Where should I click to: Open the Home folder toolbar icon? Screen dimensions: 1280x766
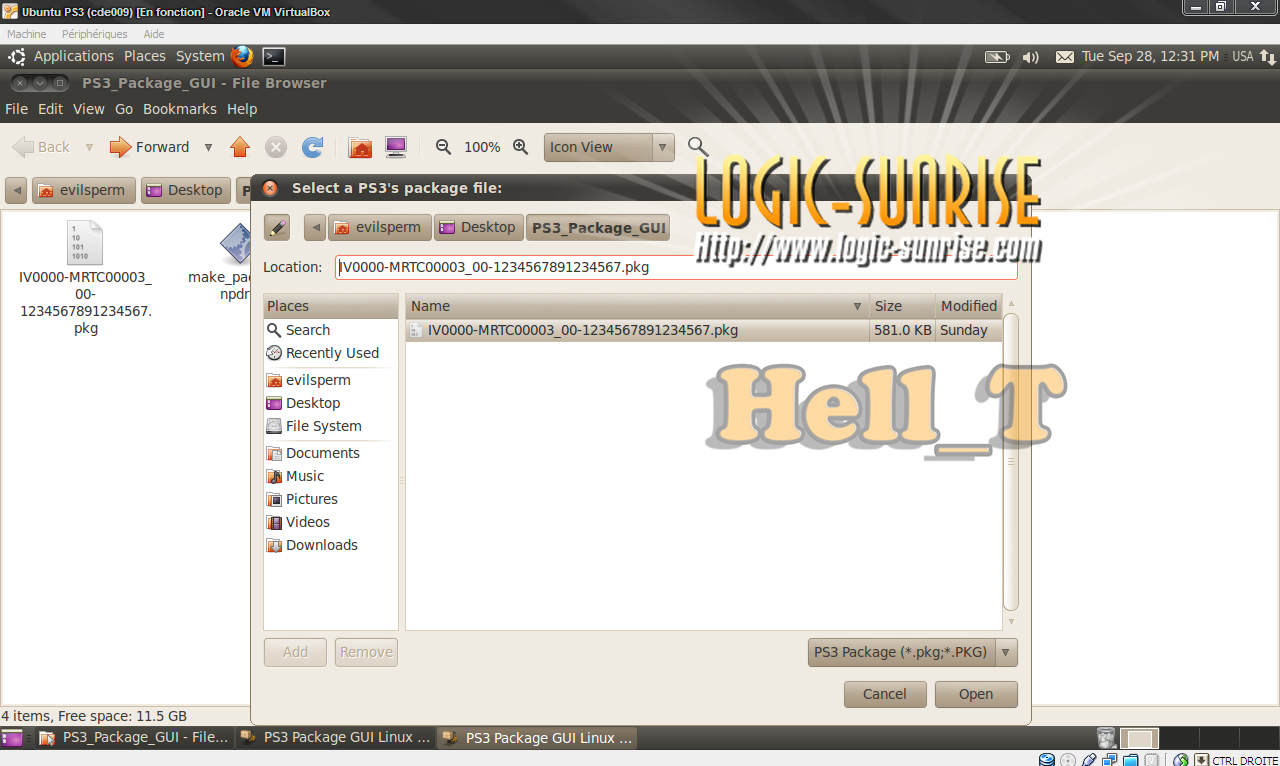(360, 147)
